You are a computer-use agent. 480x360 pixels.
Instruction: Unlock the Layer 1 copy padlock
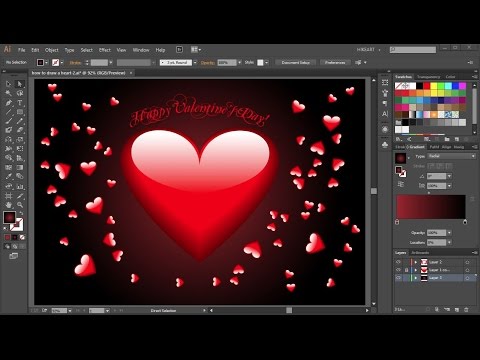tap(406, 270)
